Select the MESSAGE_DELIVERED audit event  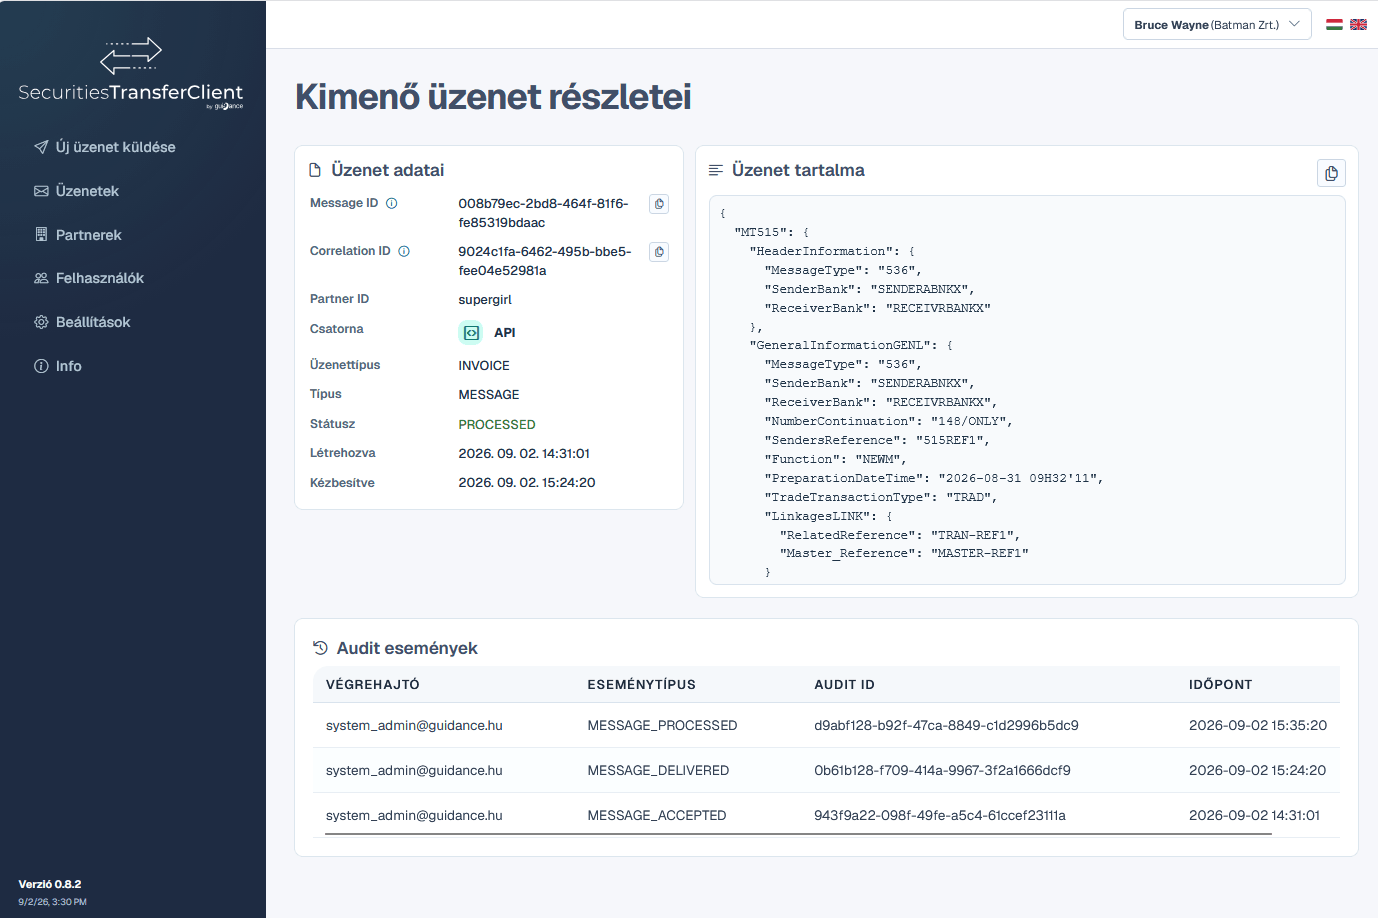click(658, 771)
